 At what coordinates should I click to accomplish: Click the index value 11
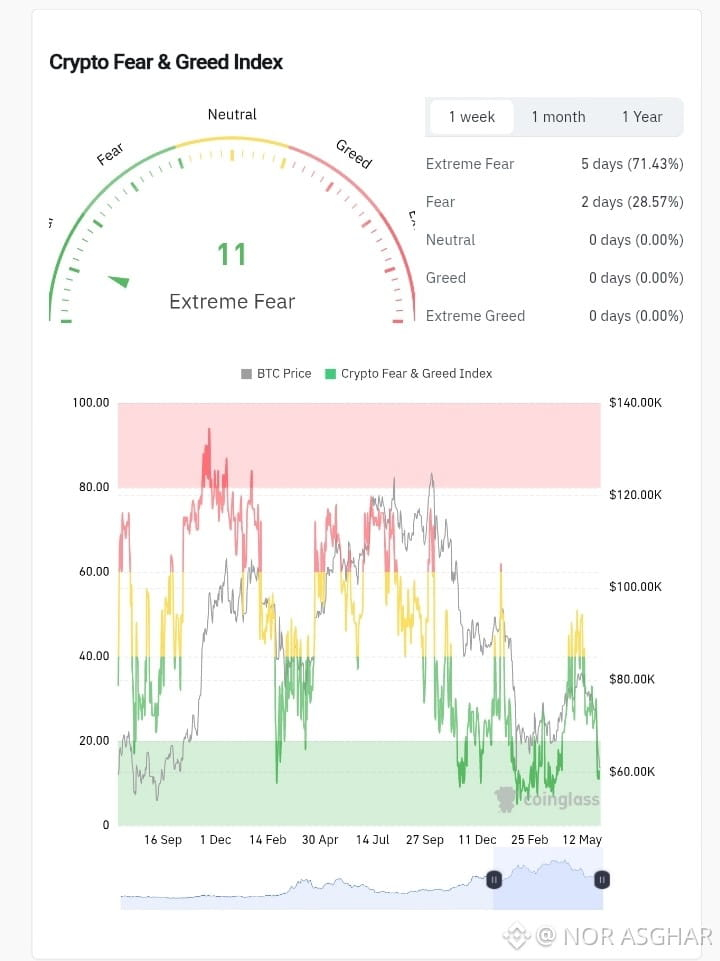click(x=232, y=254)
